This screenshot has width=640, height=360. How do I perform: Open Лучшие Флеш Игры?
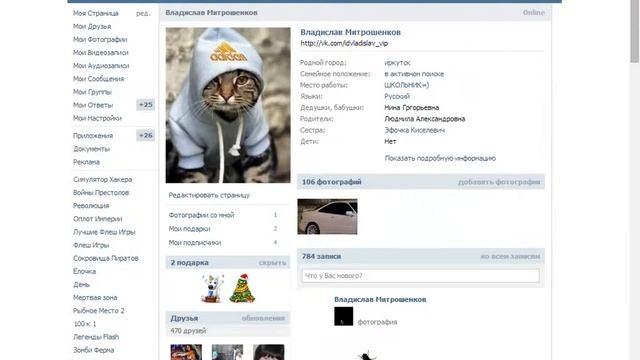pos(104,232)
